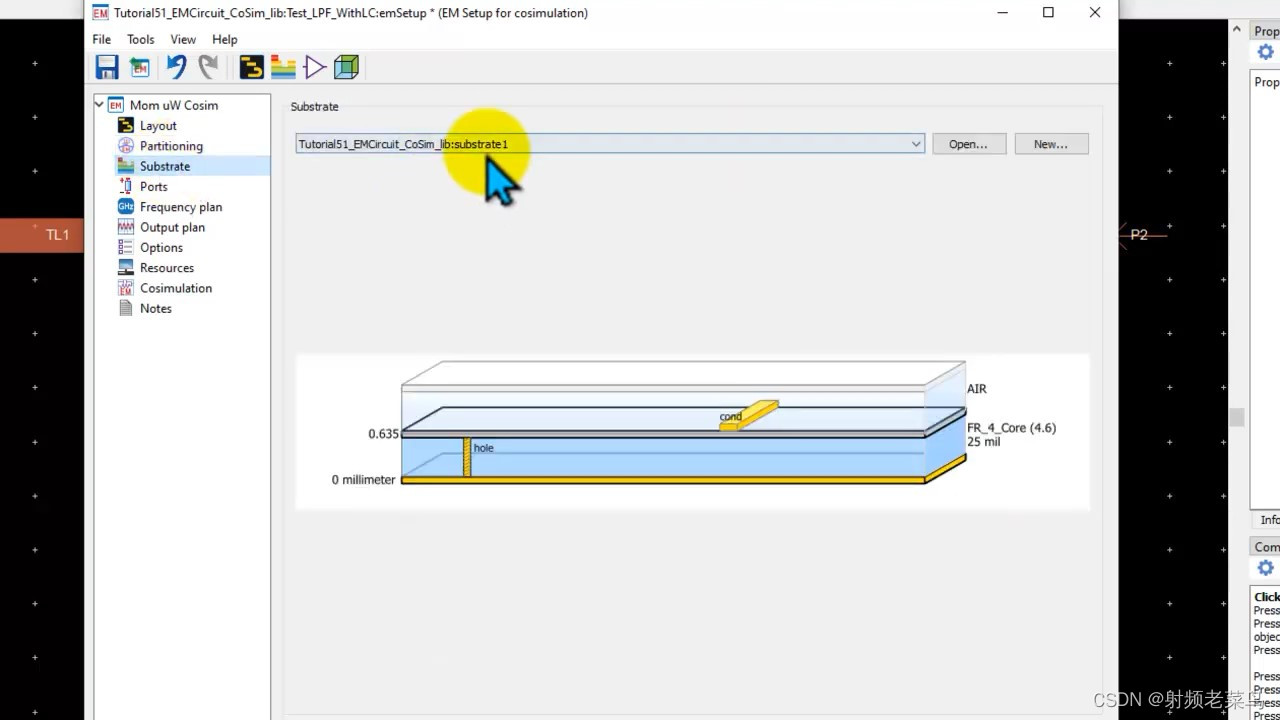Open the 3D view cube icon
Image resolution: width=1280 pixels, height=720 pixels.
[x=345, y=66]
